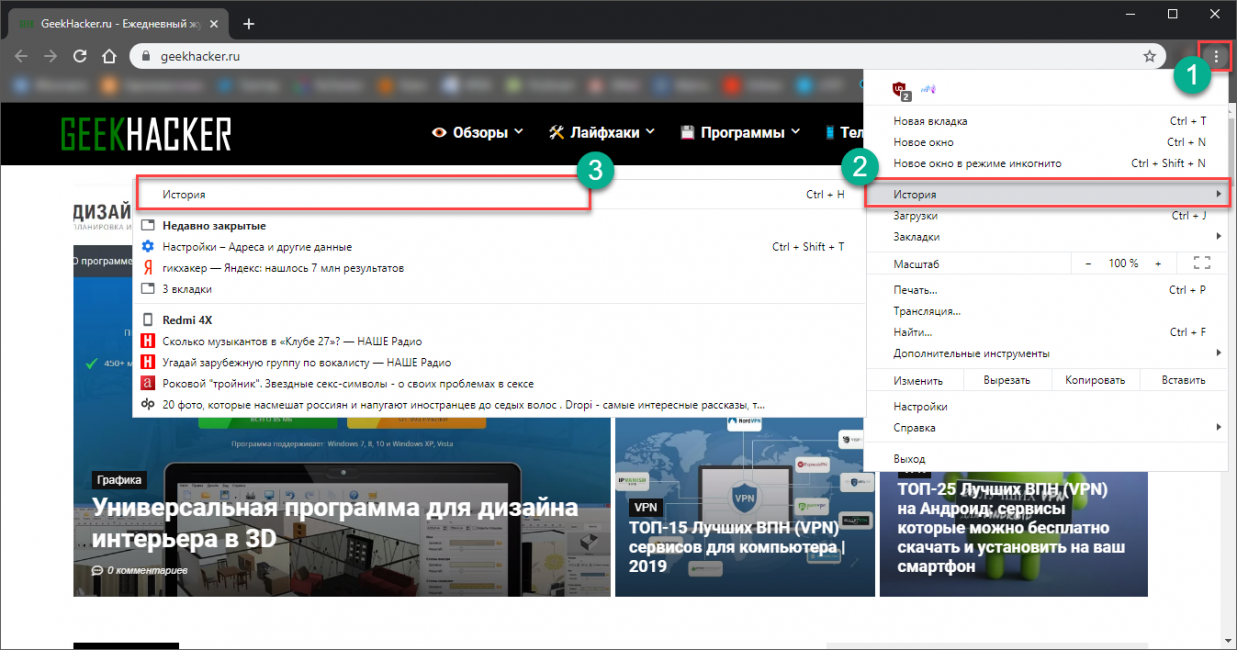The height and width of the screenshot is (650, 1237).
Task: Click the red shield extension icon
Action: pos(900,90)
